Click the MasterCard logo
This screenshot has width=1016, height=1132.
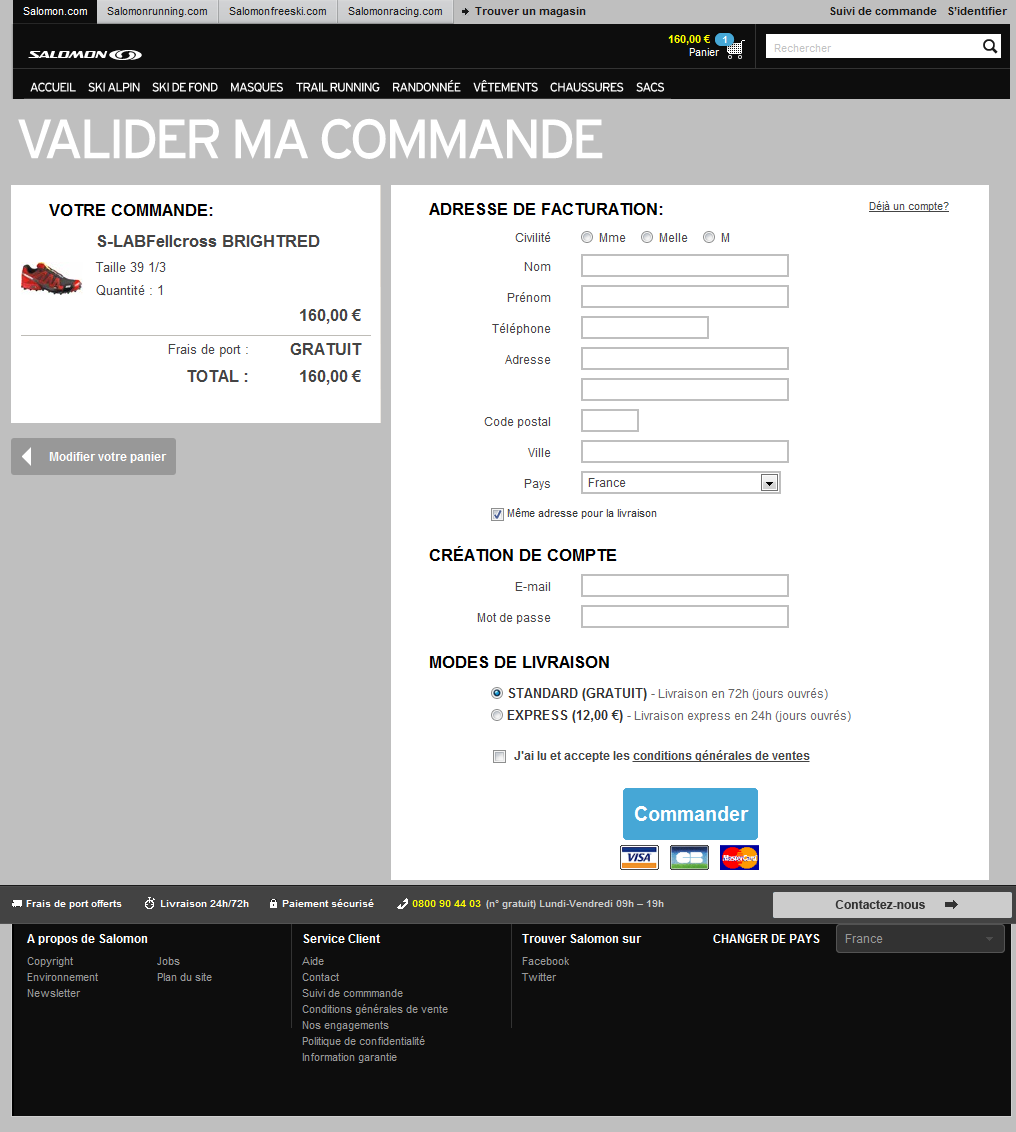(x=739, y=857)
